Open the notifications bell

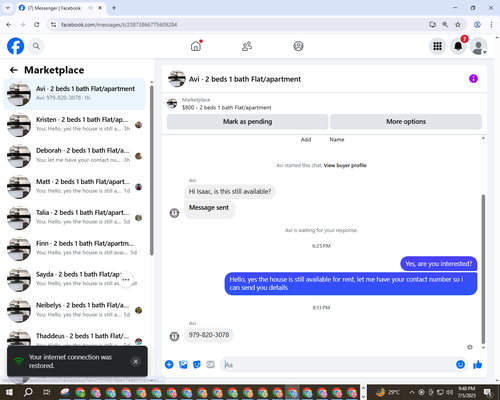pos(458,46)
